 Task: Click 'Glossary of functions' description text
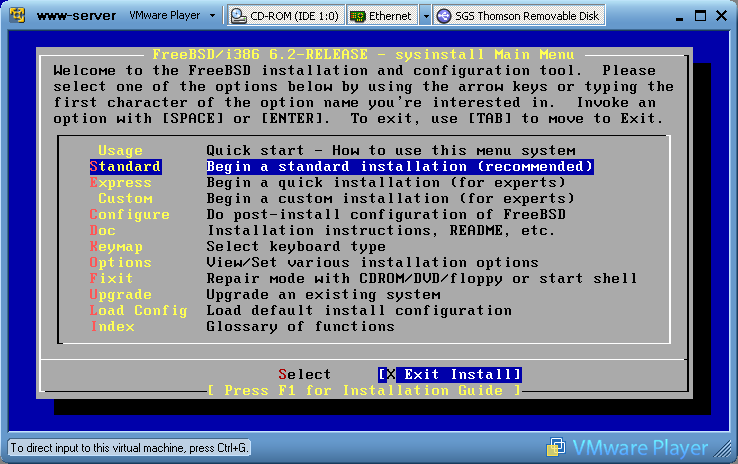coord(300,327)
